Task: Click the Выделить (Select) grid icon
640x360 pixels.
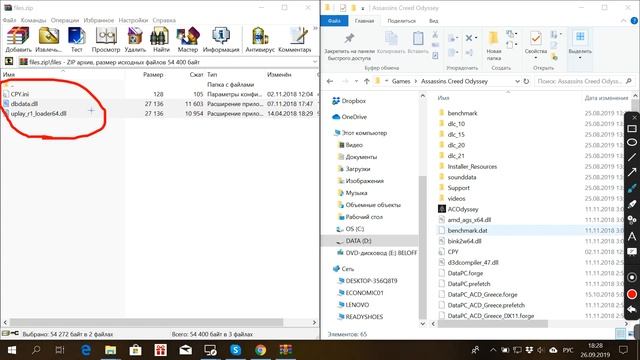Action: point(580,37)
